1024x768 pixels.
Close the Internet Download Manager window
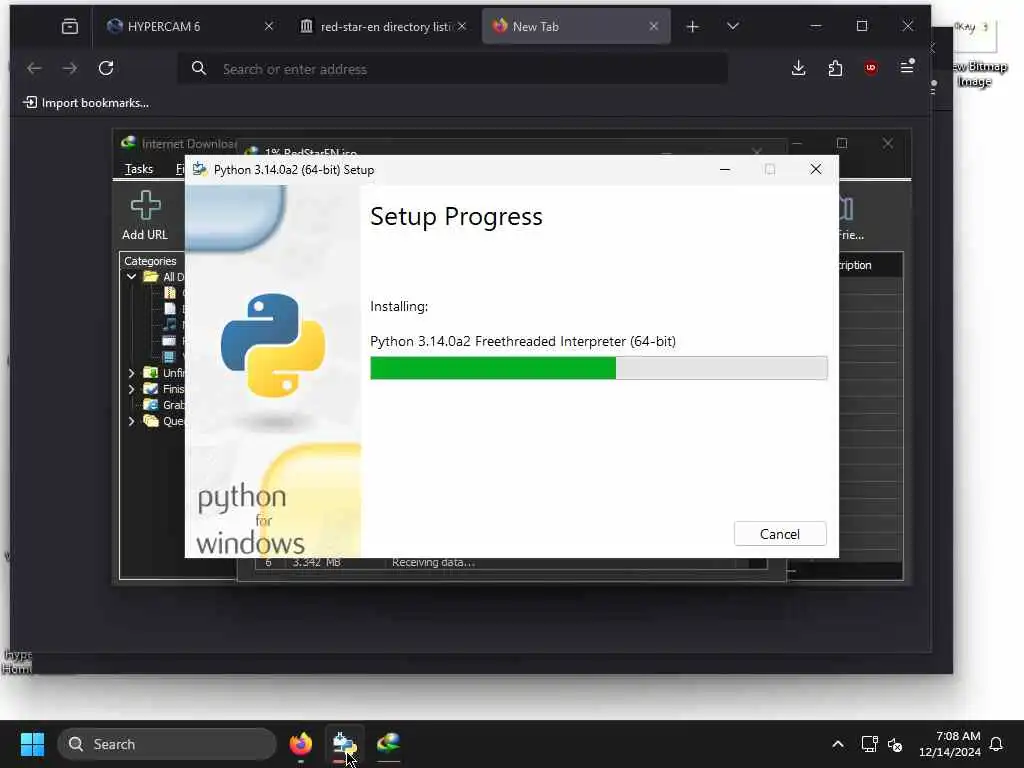888,143
